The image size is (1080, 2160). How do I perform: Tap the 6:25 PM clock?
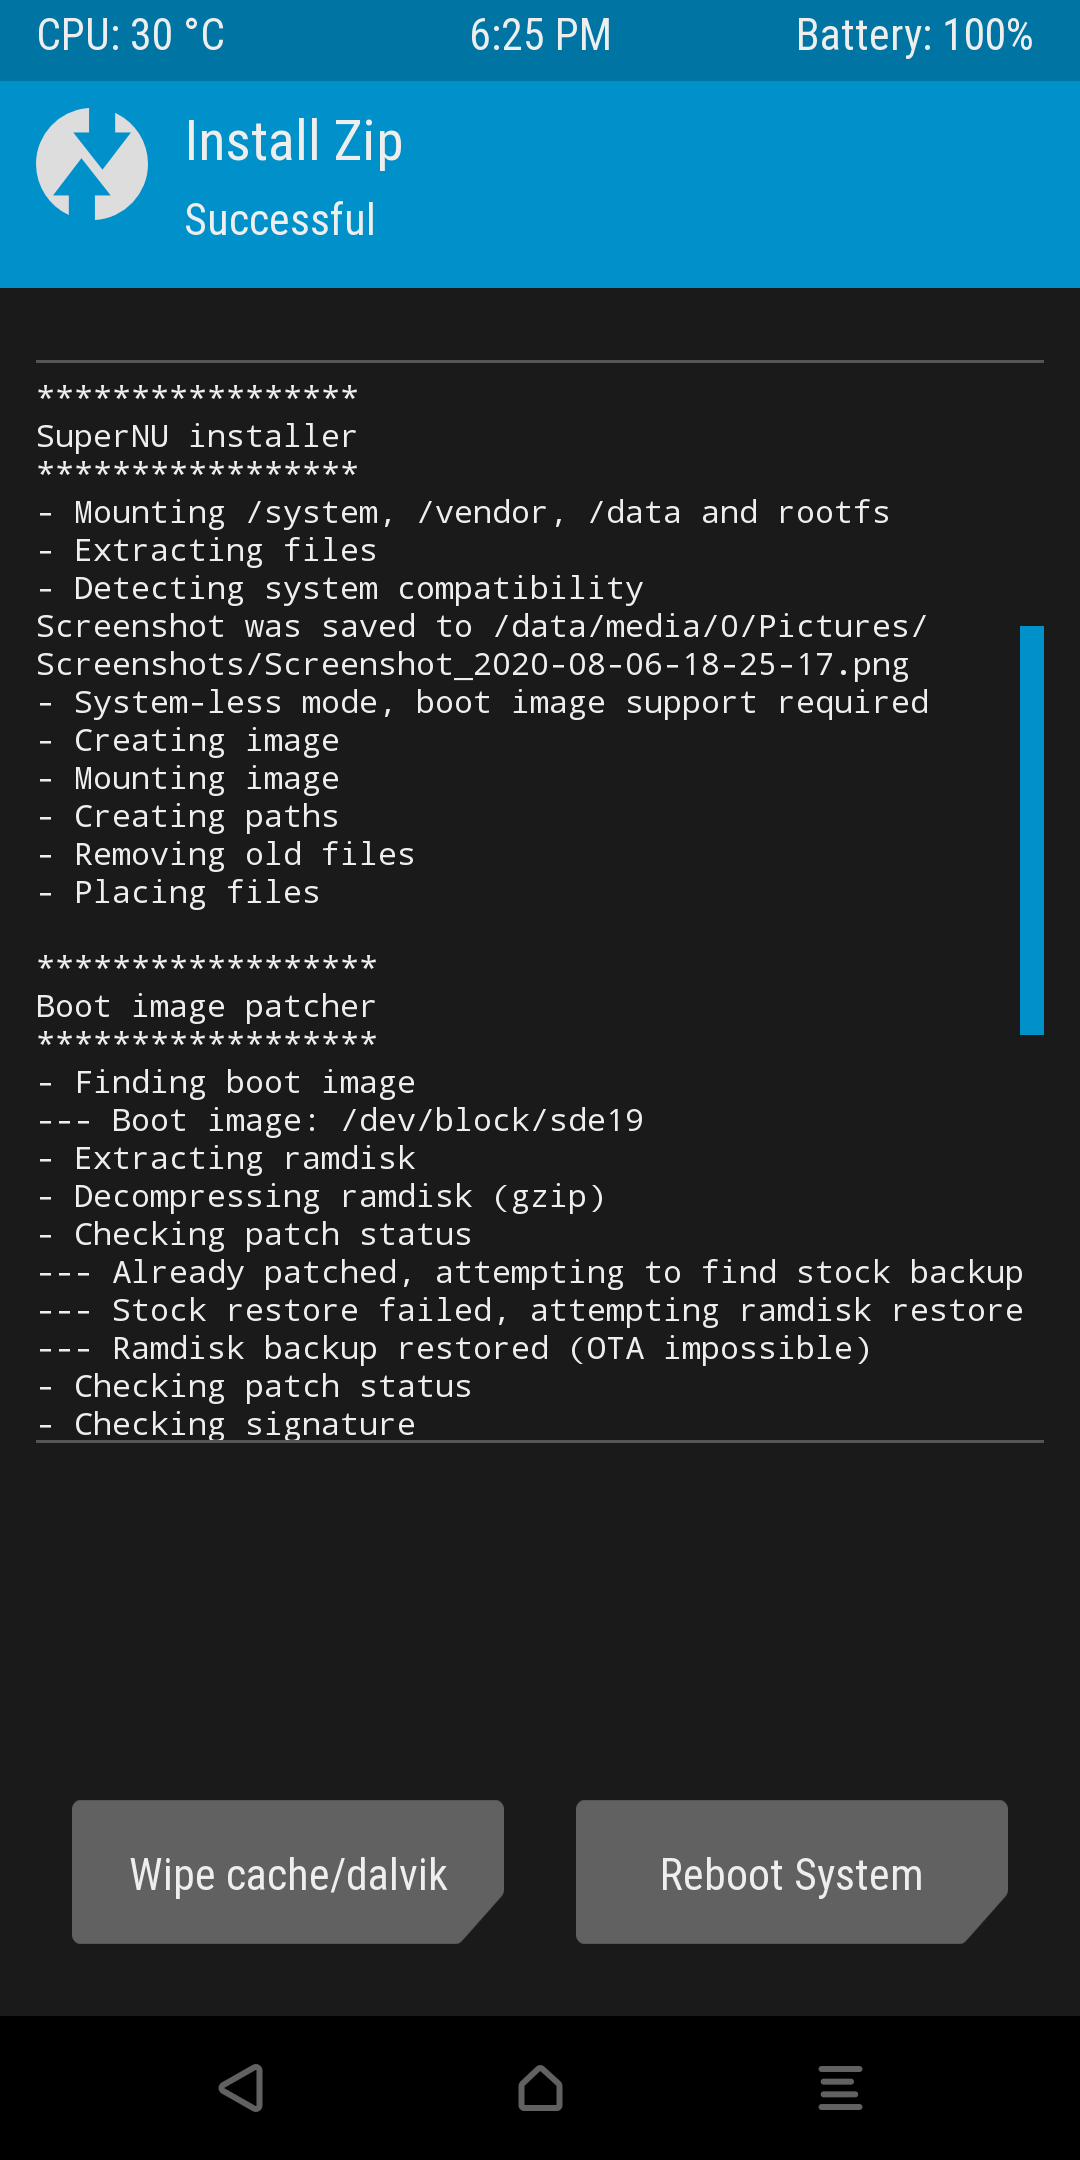point(540,35)
